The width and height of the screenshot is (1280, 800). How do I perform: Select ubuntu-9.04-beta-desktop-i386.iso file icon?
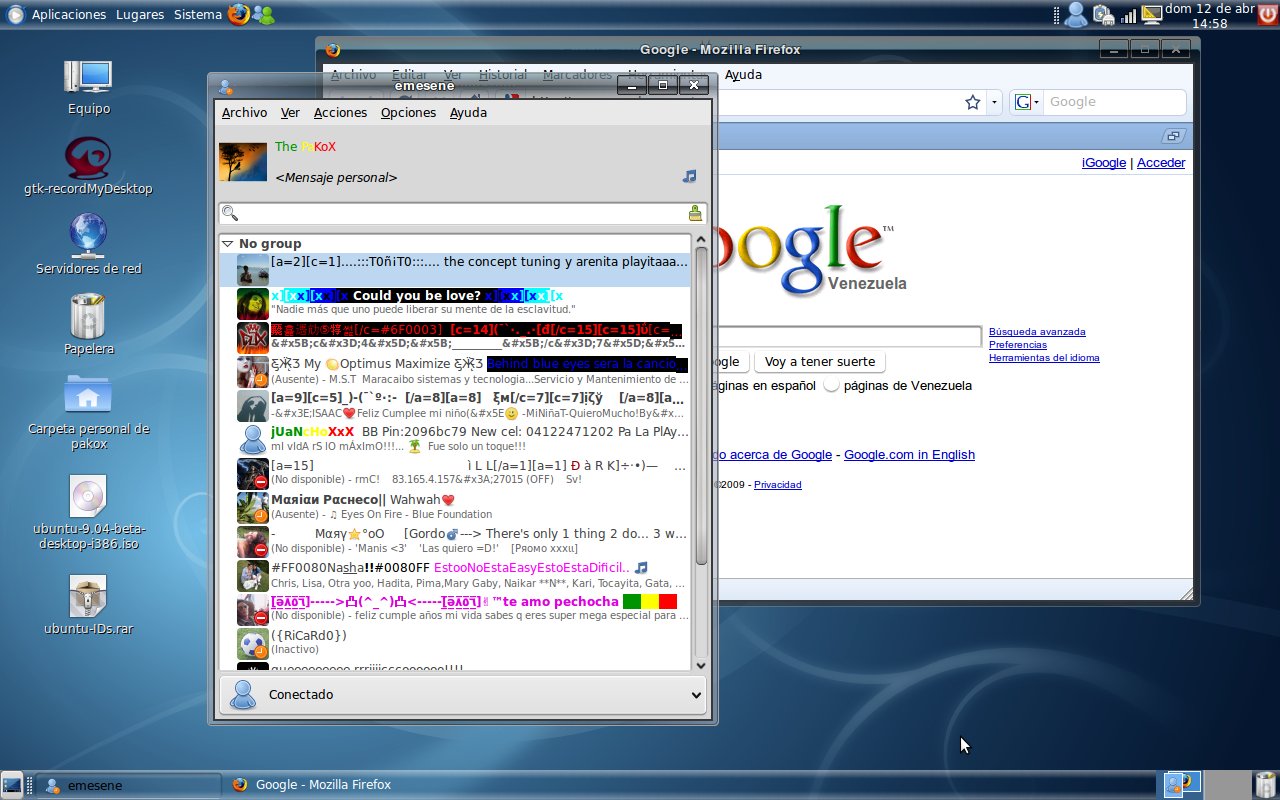[x=88, y=513]
